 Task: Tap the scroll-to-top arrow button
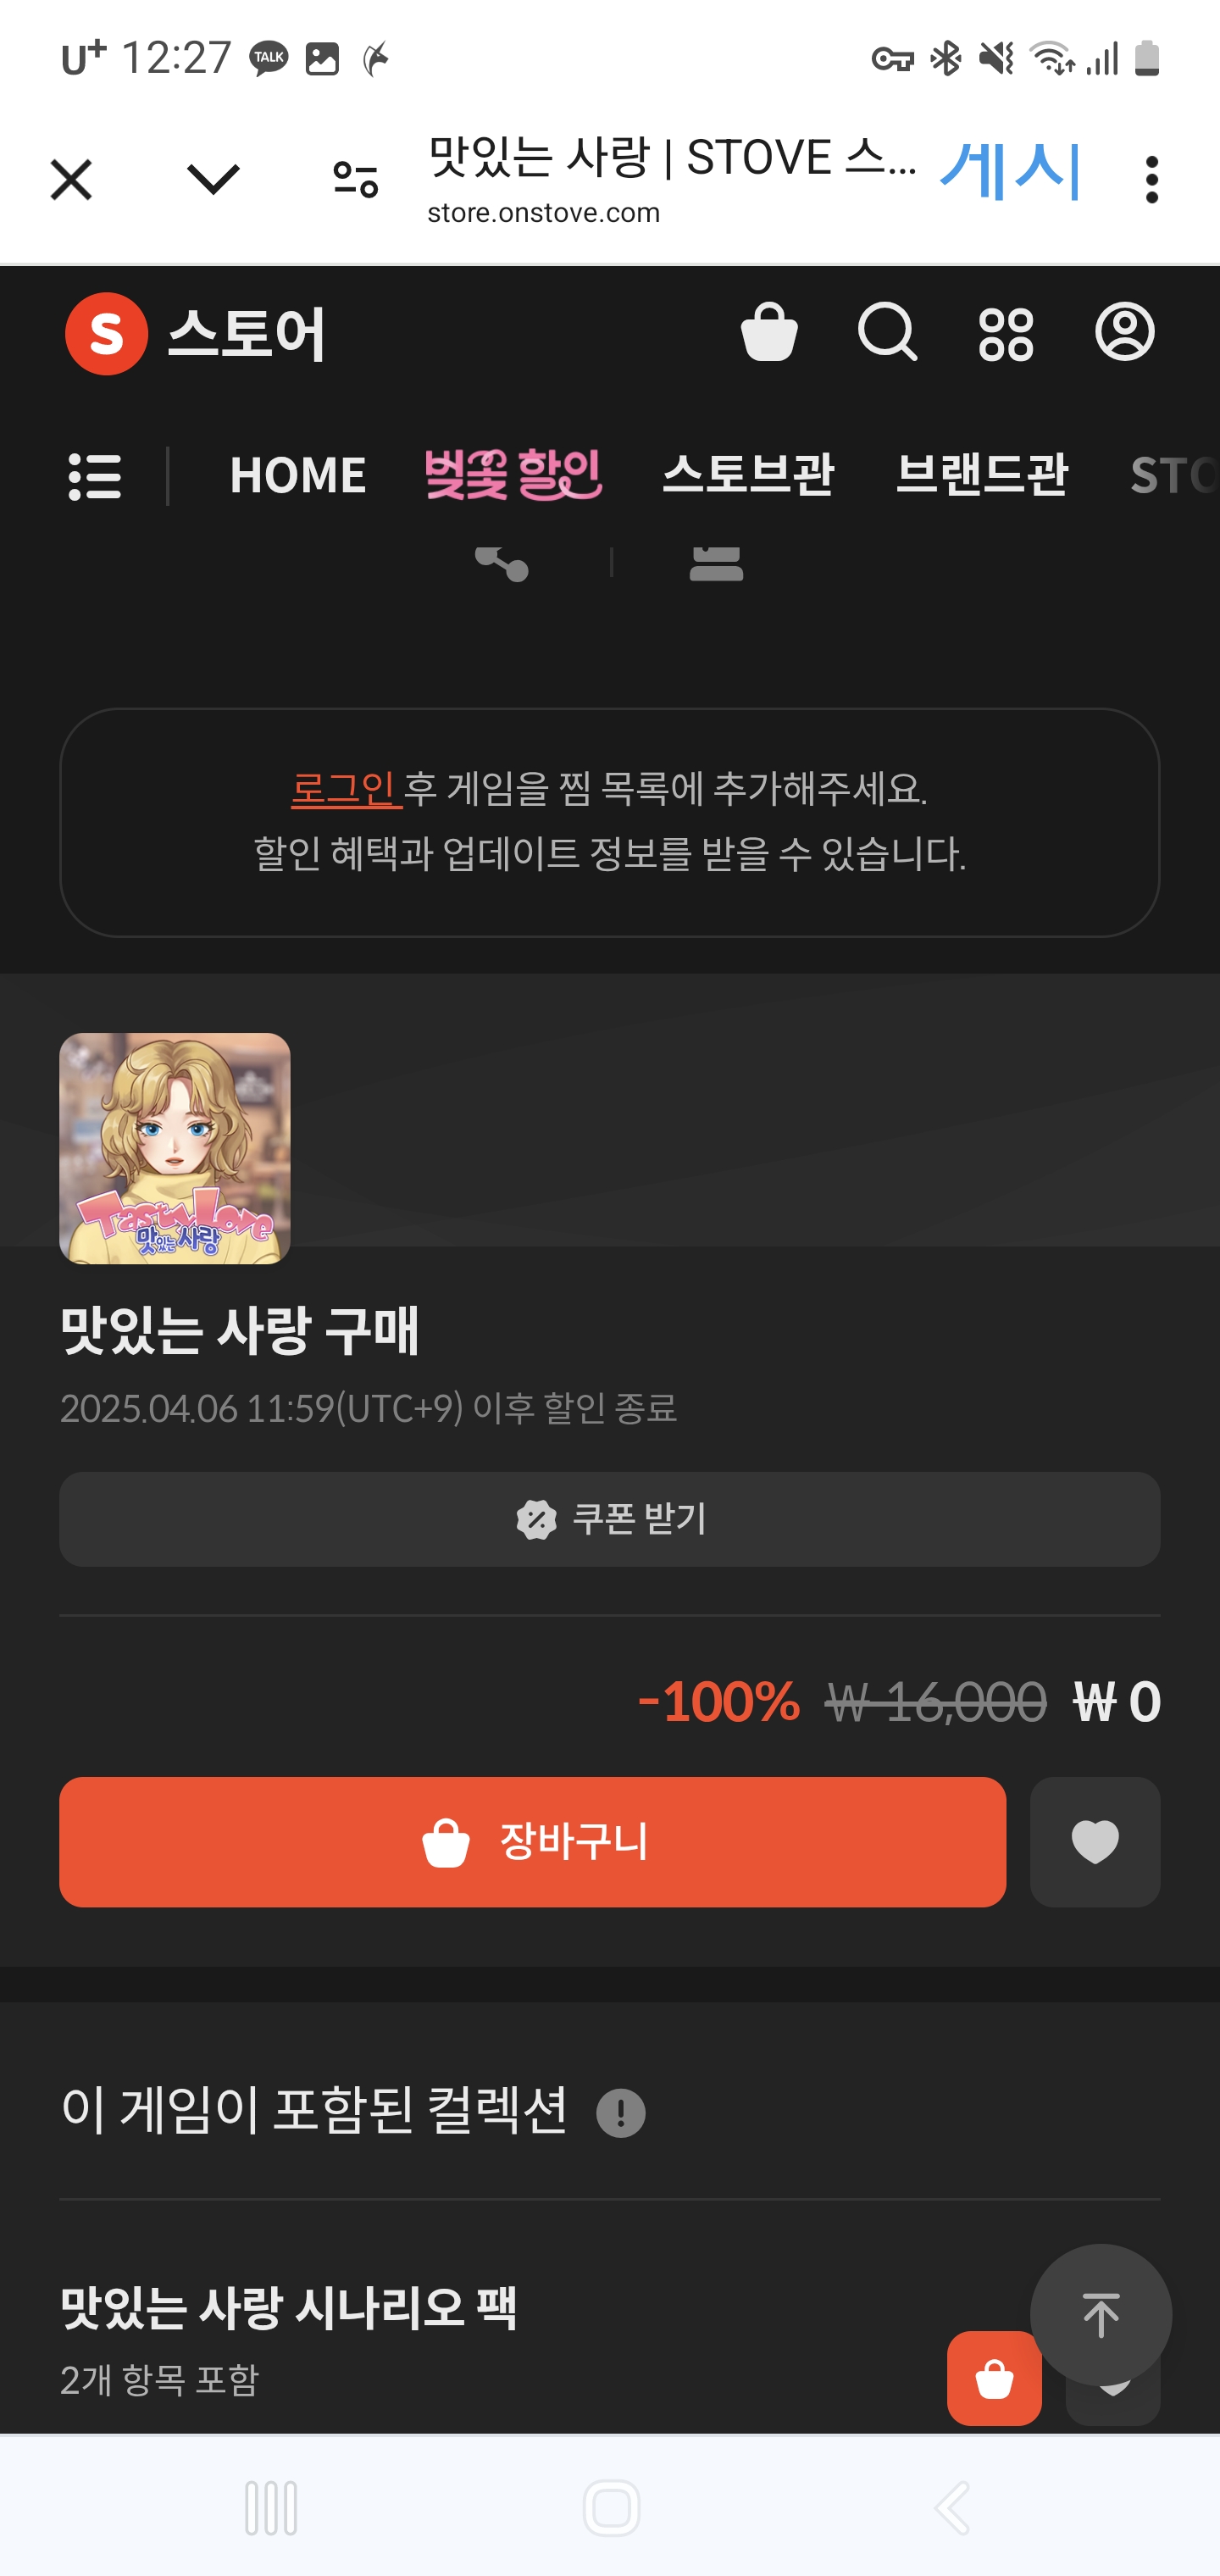[1101, 2315]
